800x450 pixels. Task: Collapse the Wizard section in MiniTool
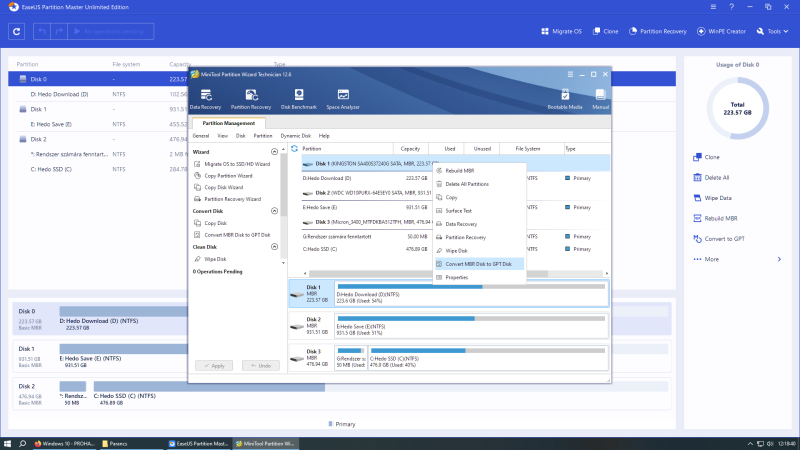tap(274, 152)
